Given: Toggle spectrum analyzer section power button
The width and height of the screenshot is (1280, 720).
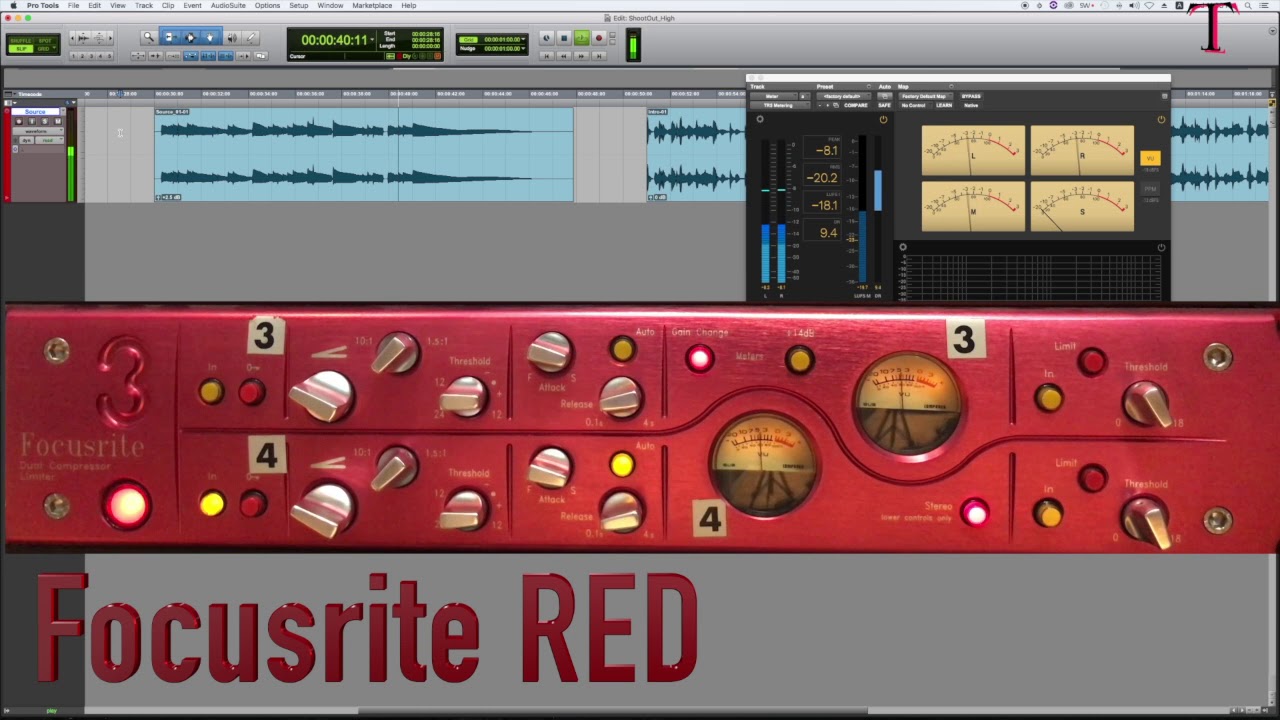Looking at the screenshot, I should click(x=1161, y=247).
